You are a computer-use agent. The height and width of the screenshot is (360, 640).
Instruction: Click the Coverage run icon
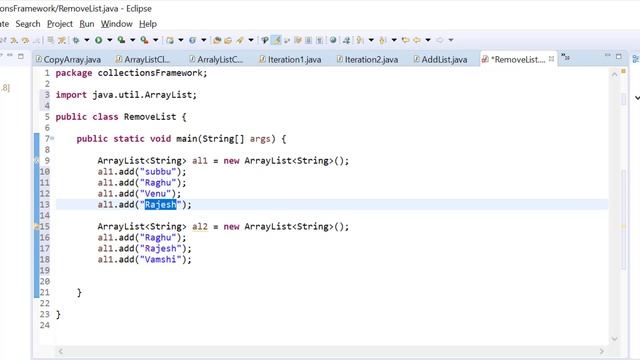pos(121,40)
